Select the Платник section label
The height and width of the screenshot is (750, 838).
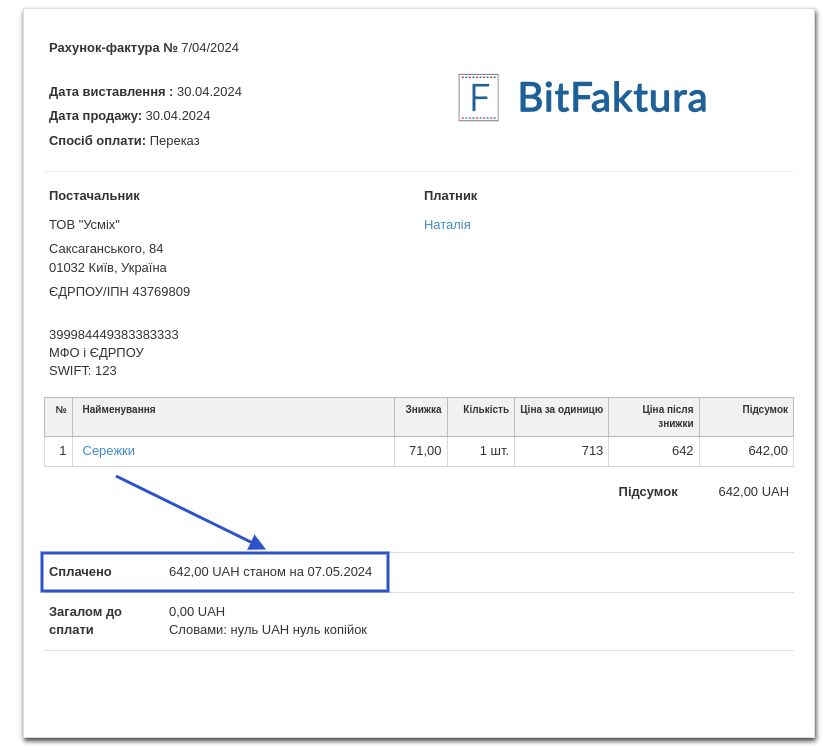click(x=451, y=195)
